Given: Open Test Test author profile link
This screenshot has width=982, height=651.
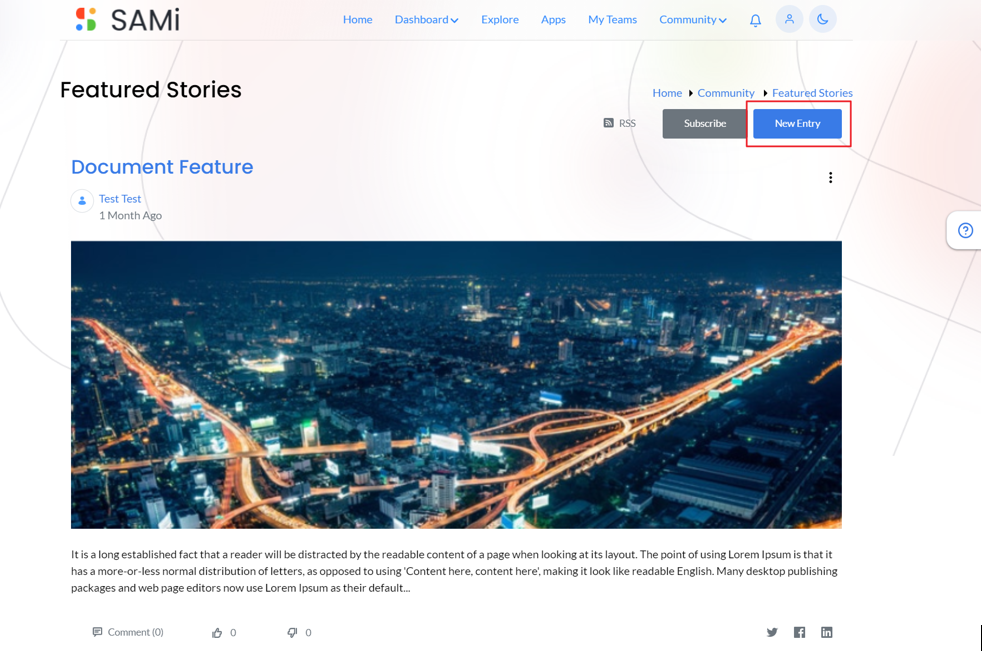Looking at the screenshot, I should pyautogui.click(x=120, y=199).
